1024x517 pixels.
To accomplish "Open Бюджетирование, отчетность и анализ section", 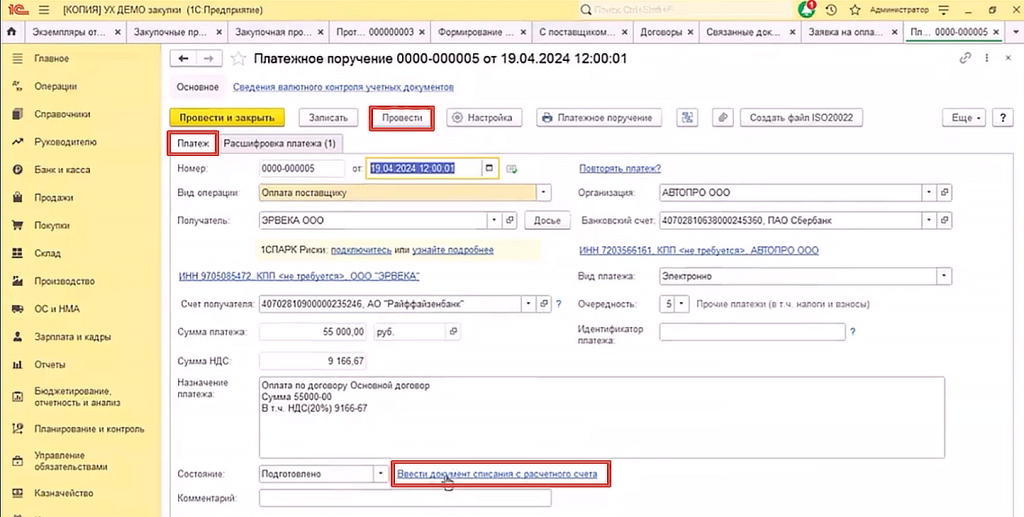I will (77, 397).
